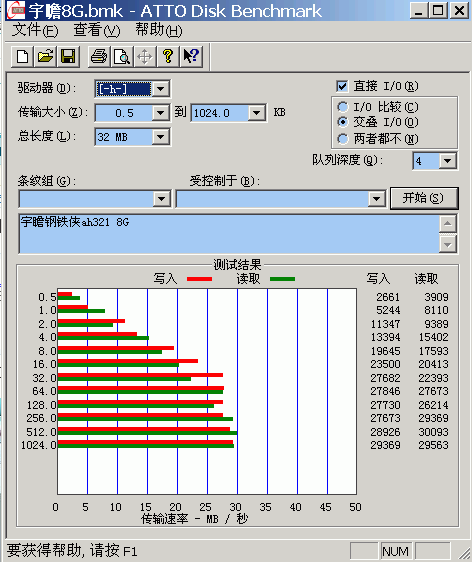Click the 开始(S) start button
472x562 pixels.
coord(424,198)
